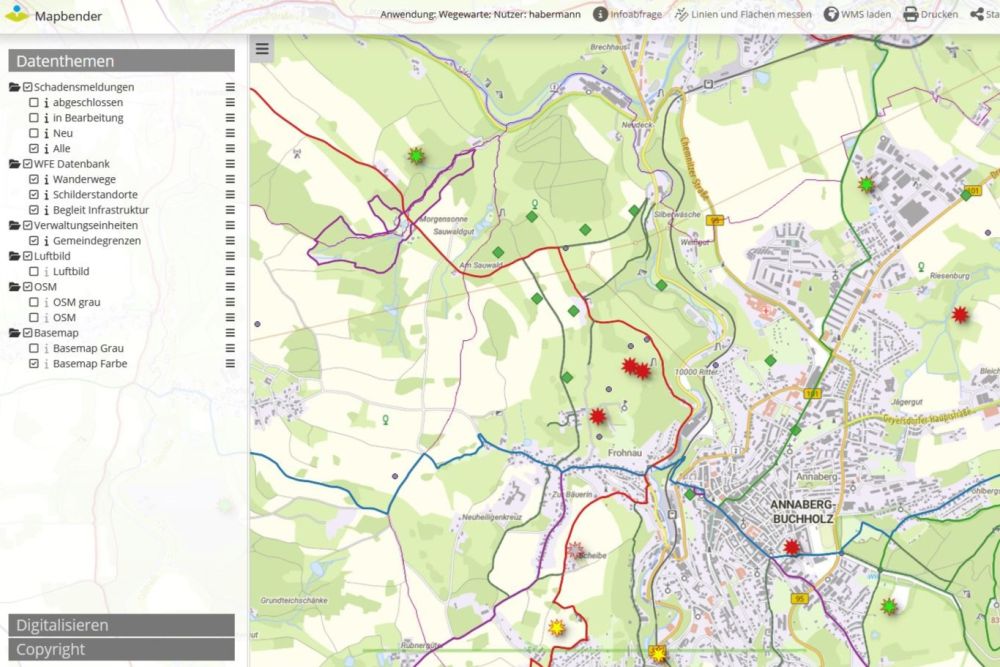Screen dimensions: 1000x667
Task: Open the layer menu for Neu
Action: [230, 133]
